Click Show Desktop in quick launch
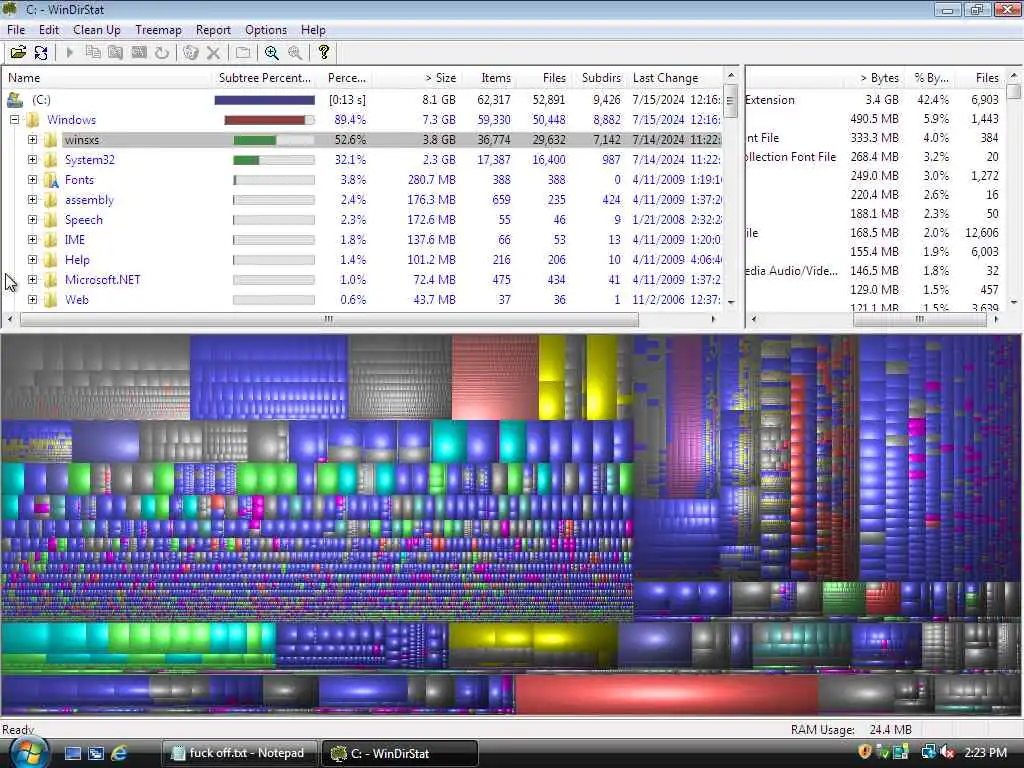The width and height of the screenshot is (1024, 768). (73, 753)
